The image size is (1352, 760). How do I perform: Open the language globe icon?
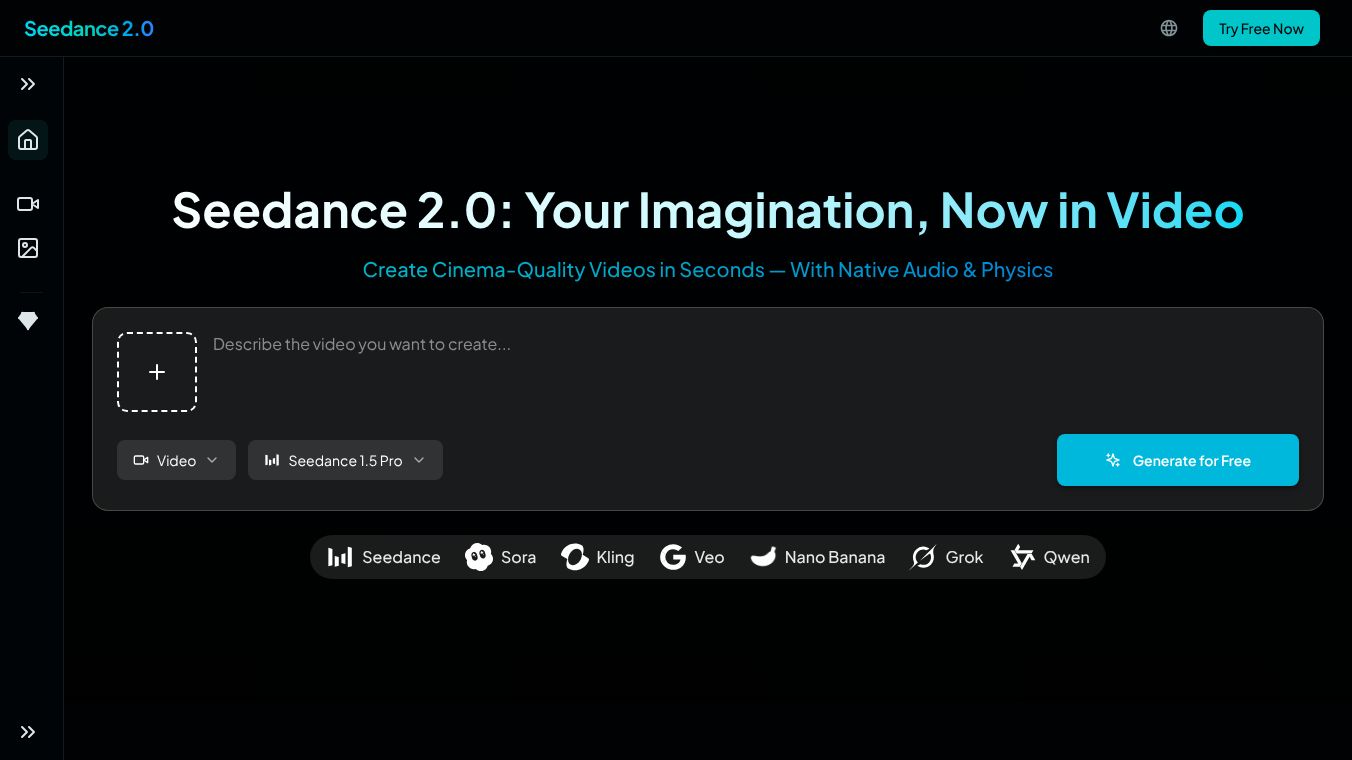click(1169, 28)
